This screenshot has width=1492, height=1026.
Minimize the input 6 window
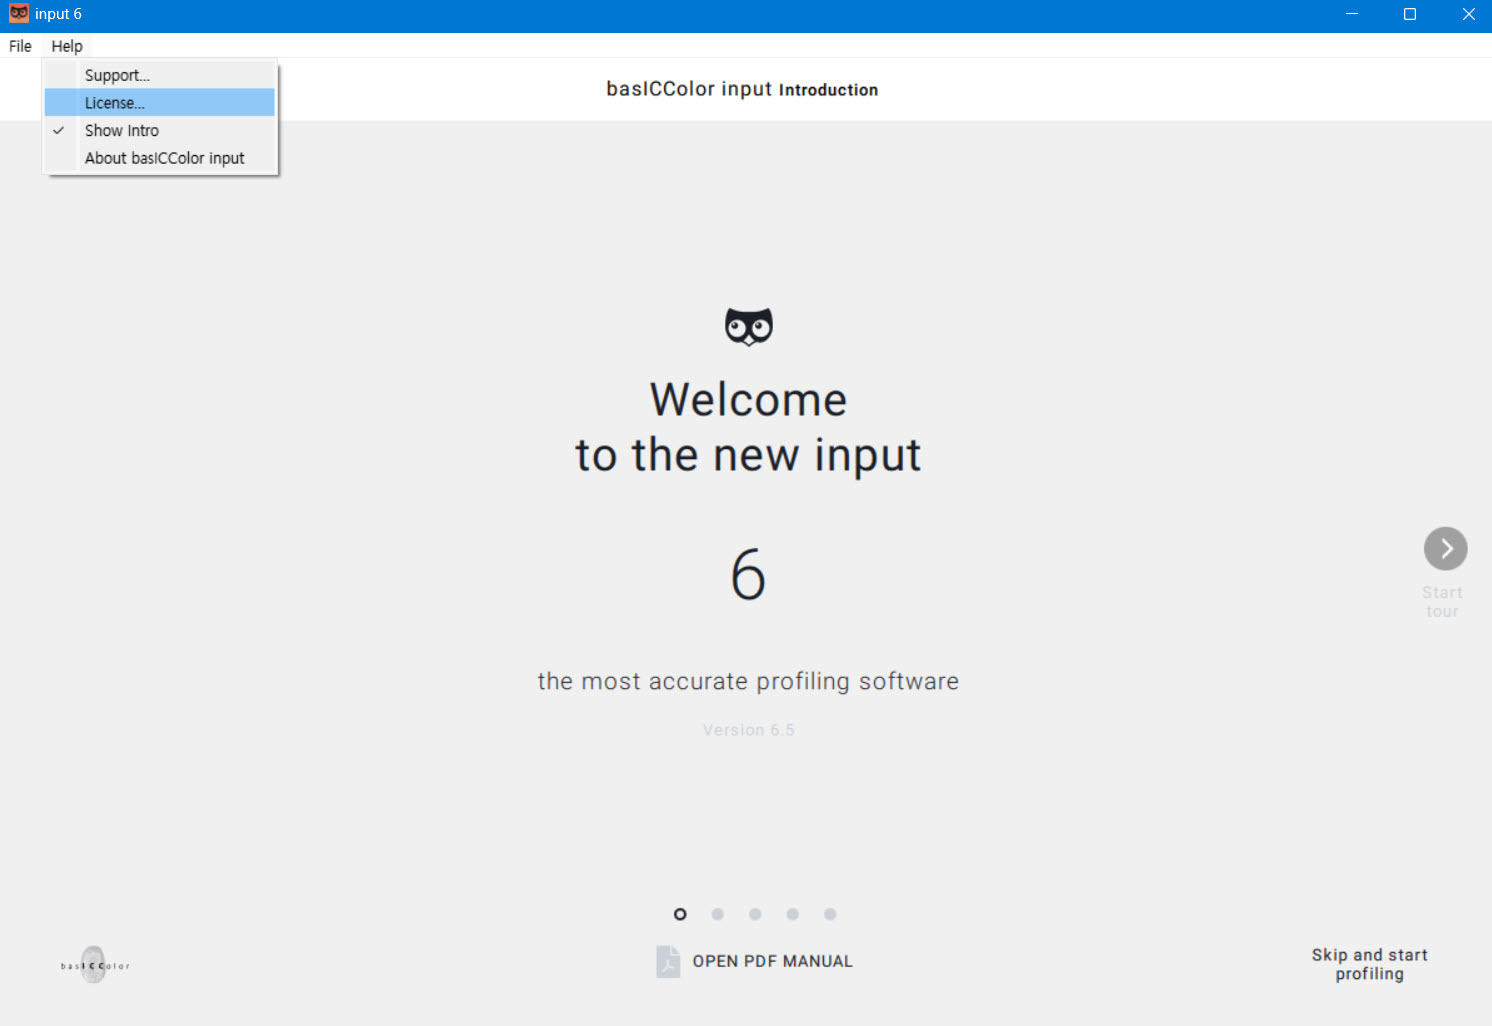1352,14
